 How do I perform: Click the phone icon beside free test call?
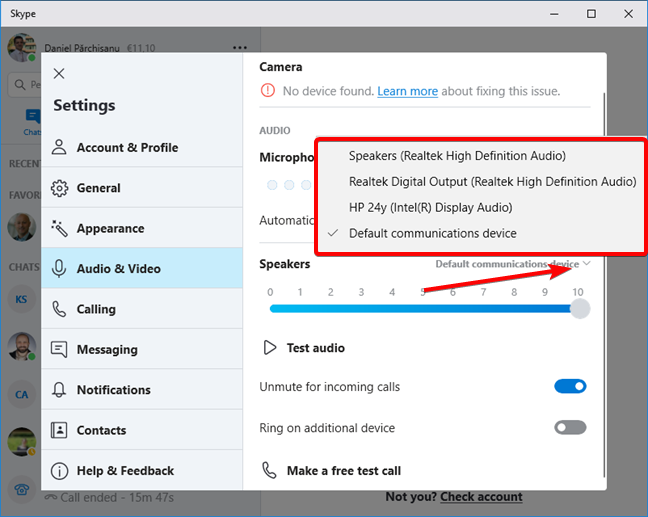pyautogui.click(x=269, y=470)
